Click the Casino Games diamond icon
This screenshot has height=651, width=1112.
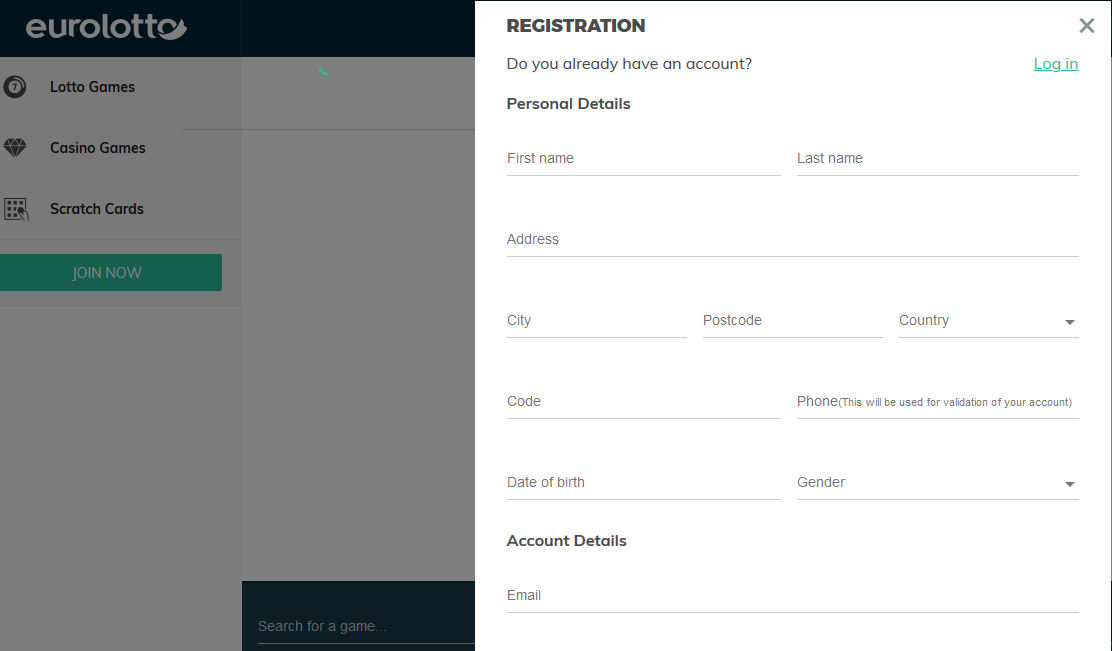click(x=15, y=148)
